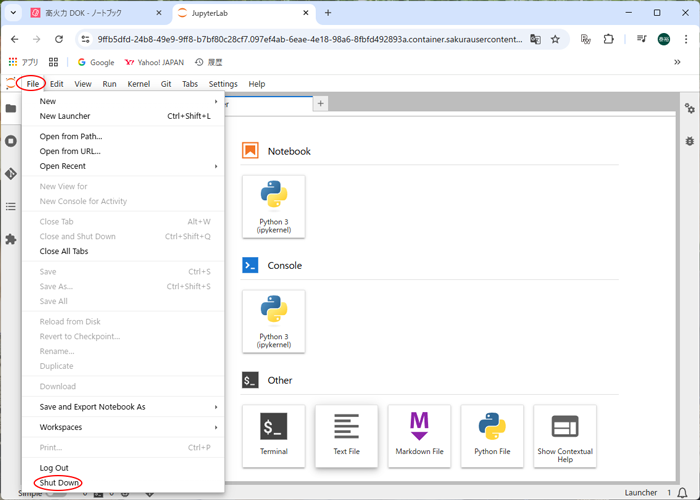Create a new Python File
Screen dimensions: 700x500
pyautogui.click(x=492, y=436)
